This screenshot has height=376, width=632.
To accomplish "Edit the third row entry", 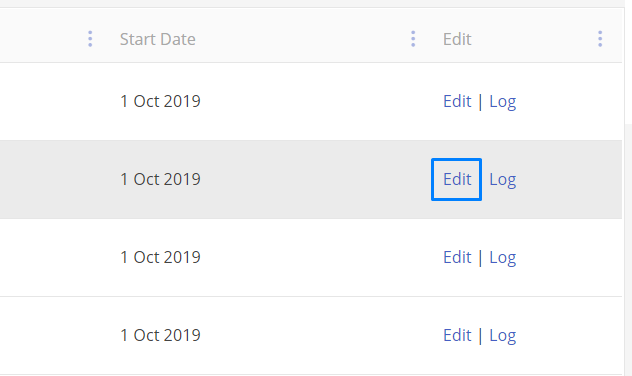I will (457, 257).
